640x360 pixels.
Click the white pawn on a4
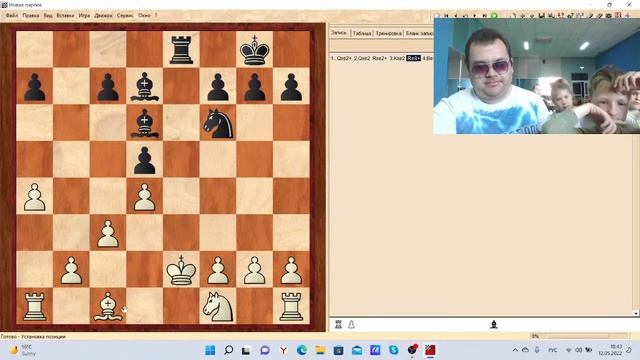(x=34, y=197)
